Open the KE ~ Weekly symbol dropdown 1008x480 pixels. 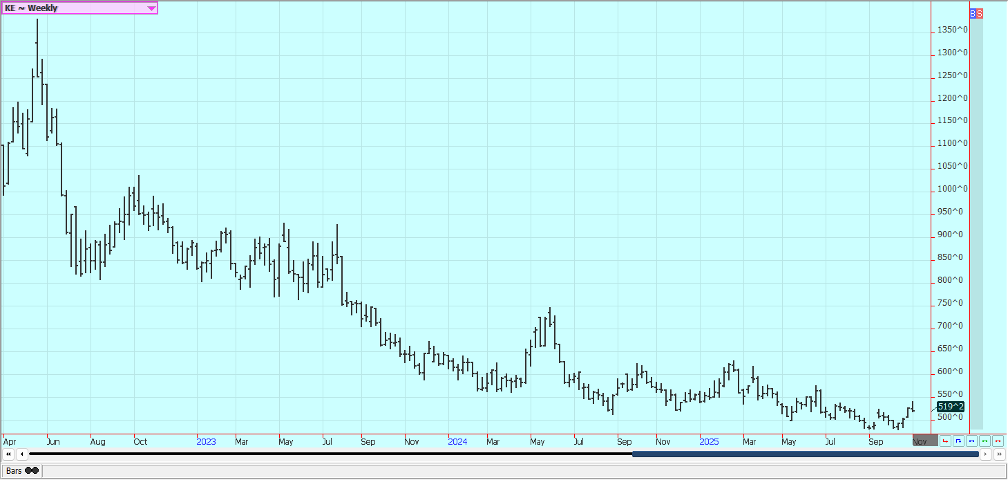pos(151,8)
